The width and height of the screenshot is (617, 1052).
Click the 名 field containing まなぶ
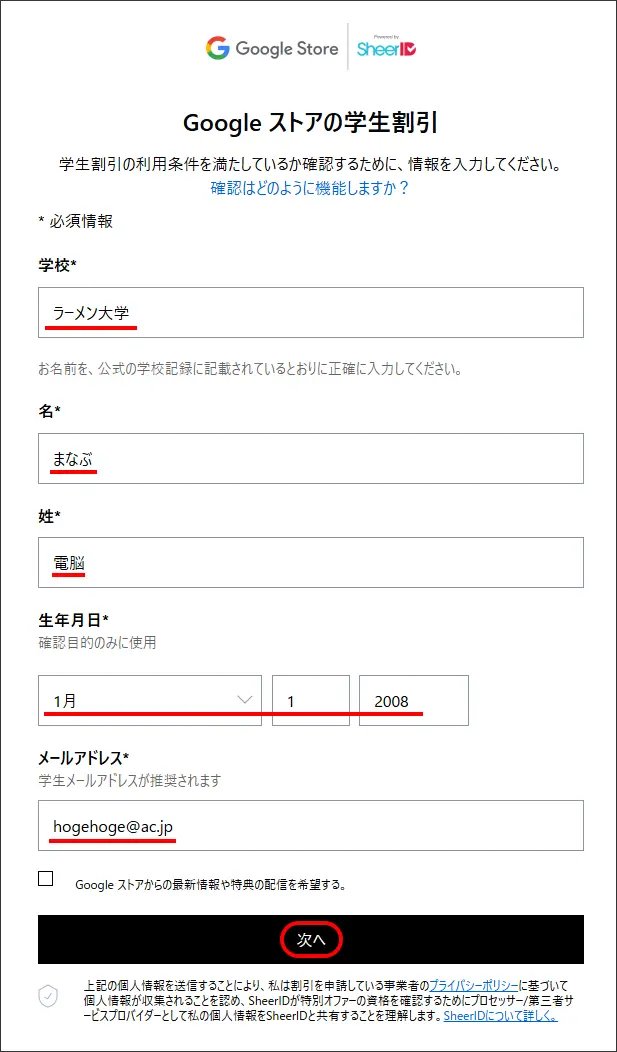(311, 458)
